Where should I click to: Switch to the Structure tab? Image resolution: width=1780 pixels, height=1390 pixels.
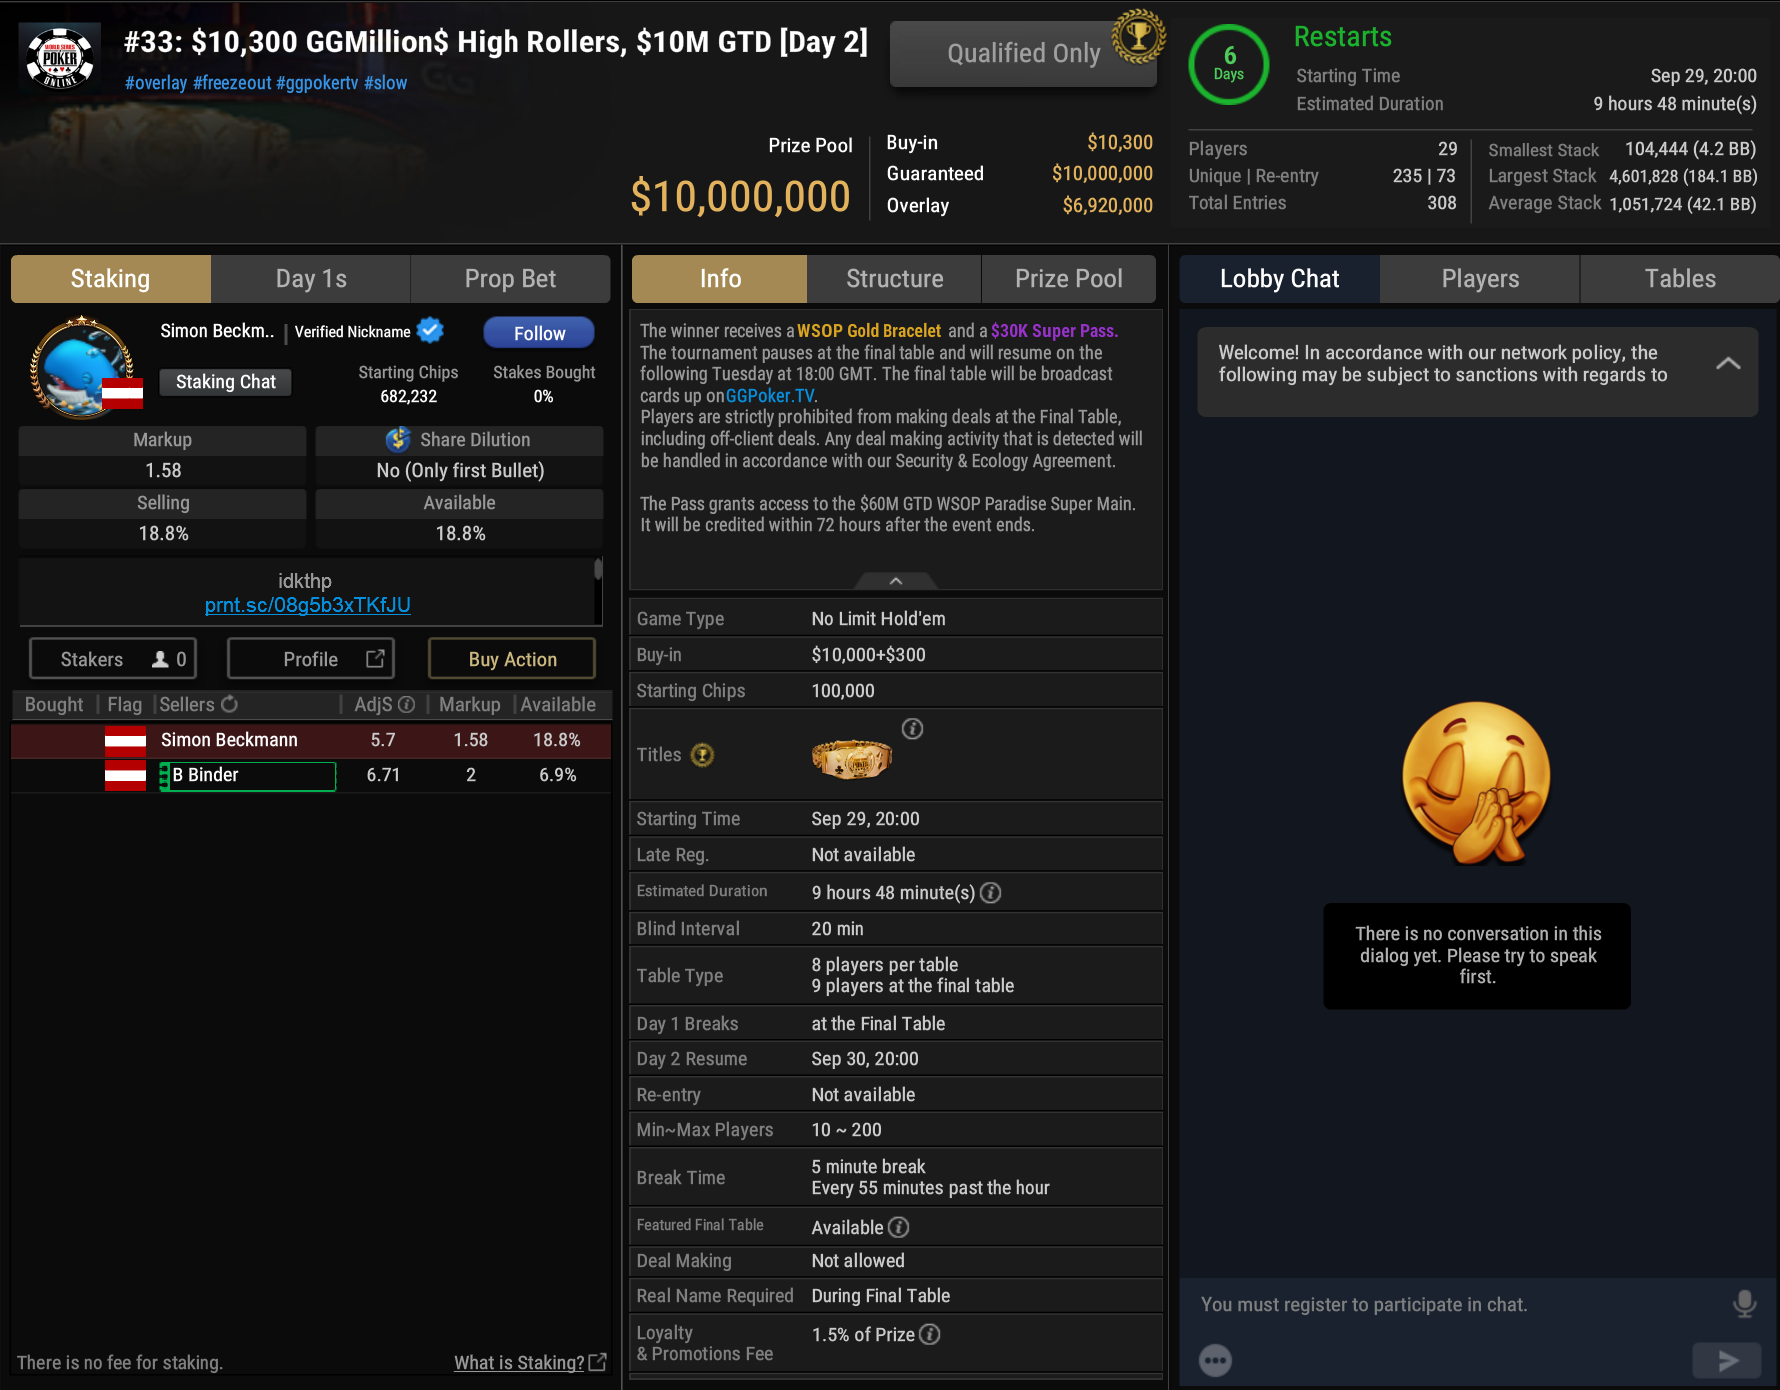[894, 279]
